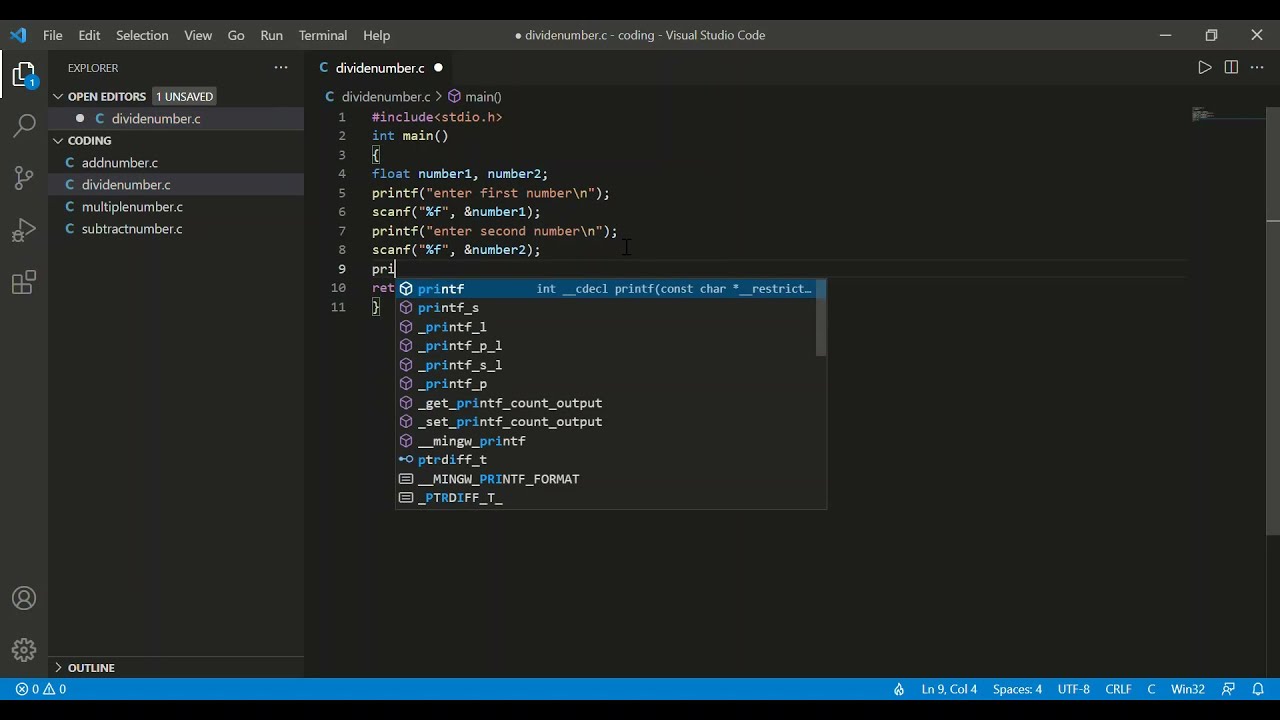The height and width of the screenshot is (720, 1280).
Task: Choose the _printf_l suggestion
Action: (606, 327)
